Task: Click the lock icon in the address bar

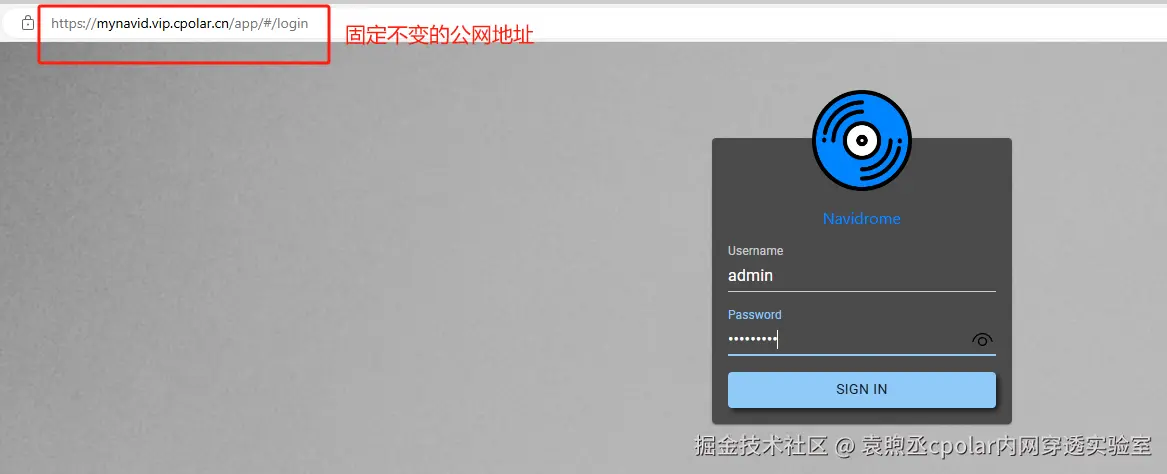Action: coord(28,23)
